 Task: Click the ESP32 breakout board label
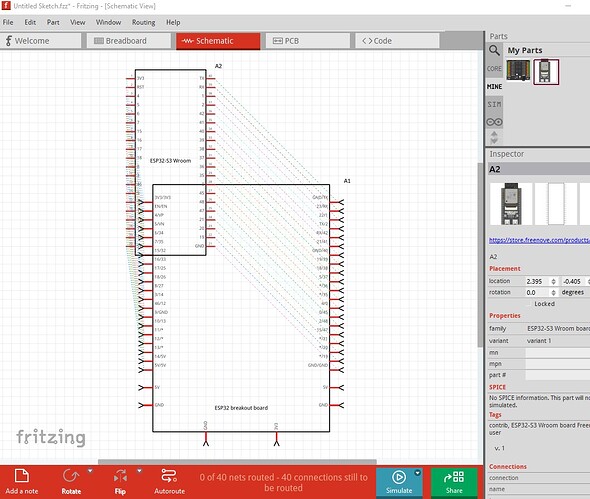[x=241, y=408]
